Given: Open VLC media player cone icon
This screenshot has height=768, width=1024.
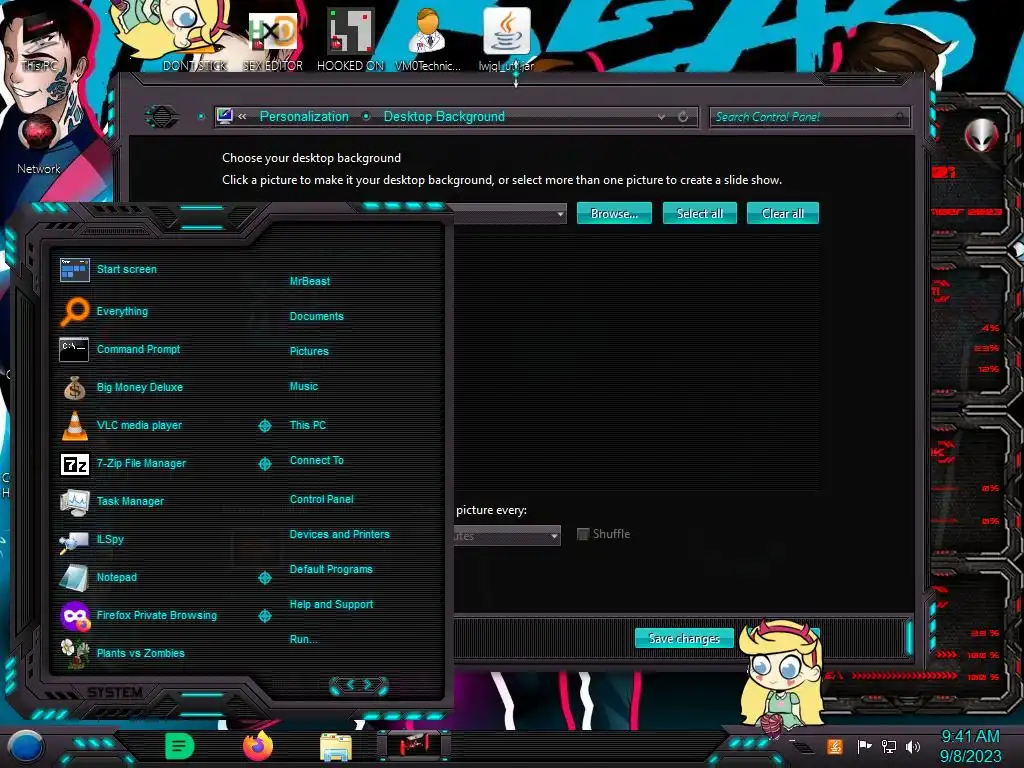Looking at the screenshot, I should pyautogui.click(x=74, y=425).
